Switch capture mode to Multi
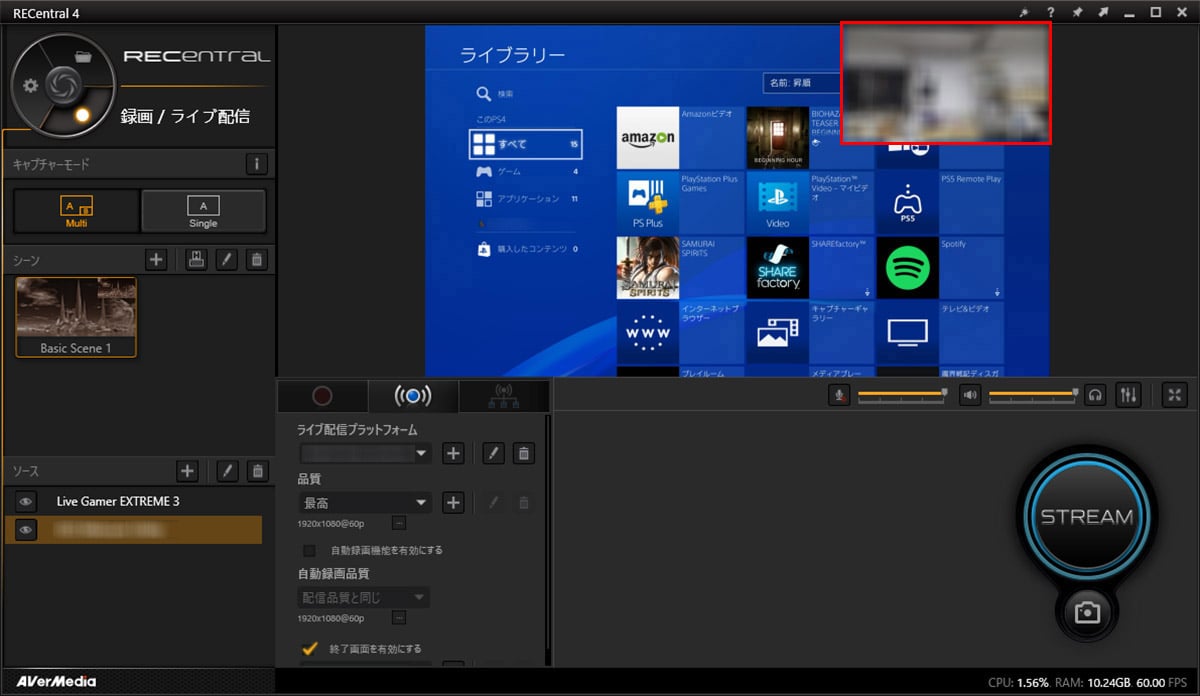 pos(77,211)
